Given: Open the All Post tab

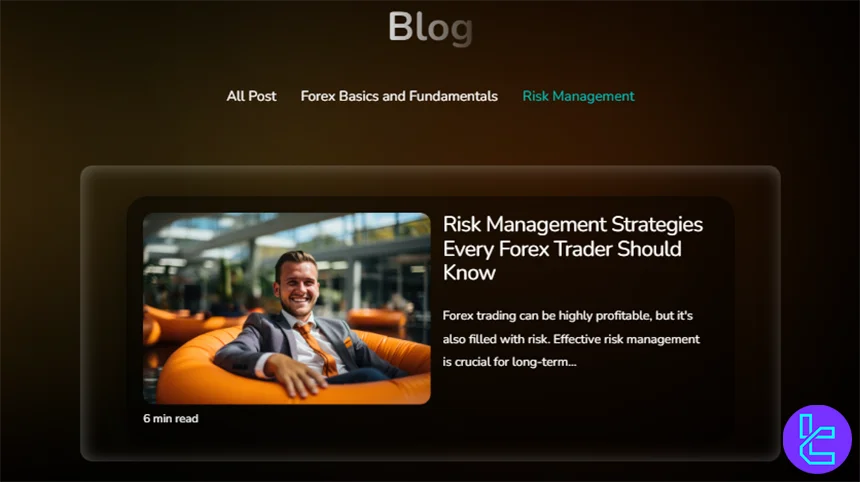Looking at the screenshot, I should 251,96.
